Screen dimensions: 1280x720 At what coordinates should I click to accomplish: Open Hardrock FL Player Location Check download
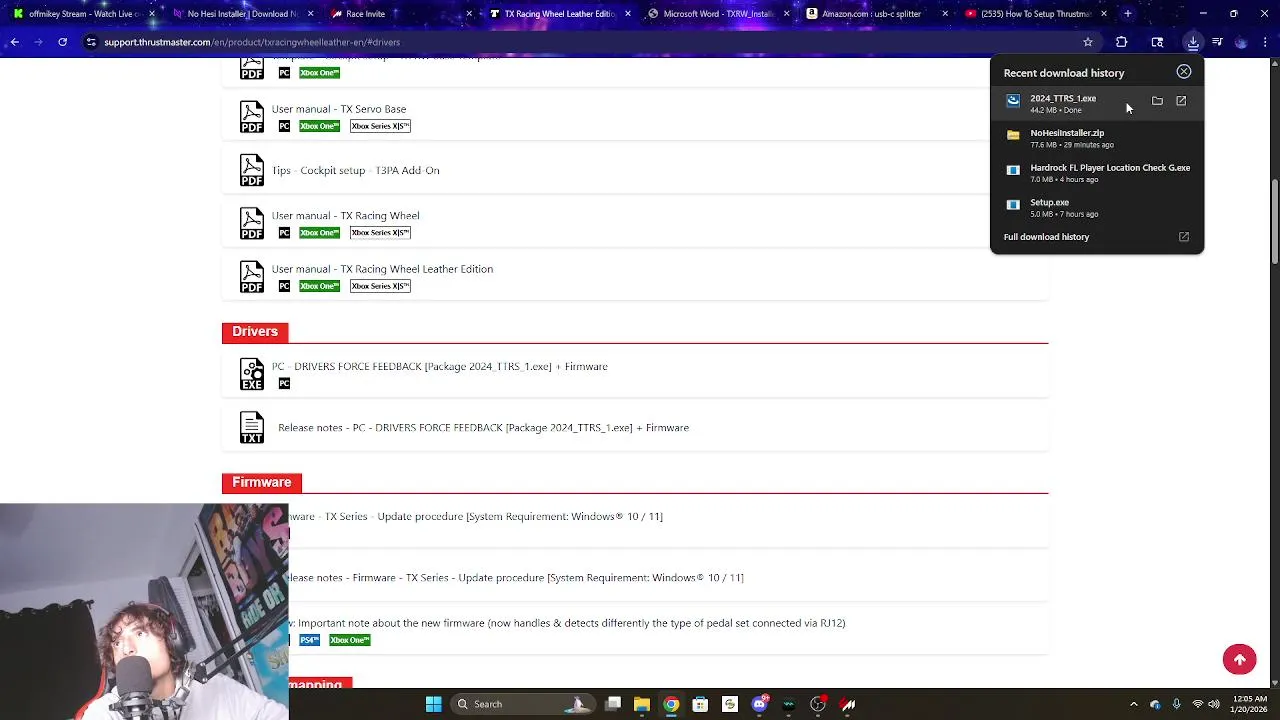(x=1097, y=173)
